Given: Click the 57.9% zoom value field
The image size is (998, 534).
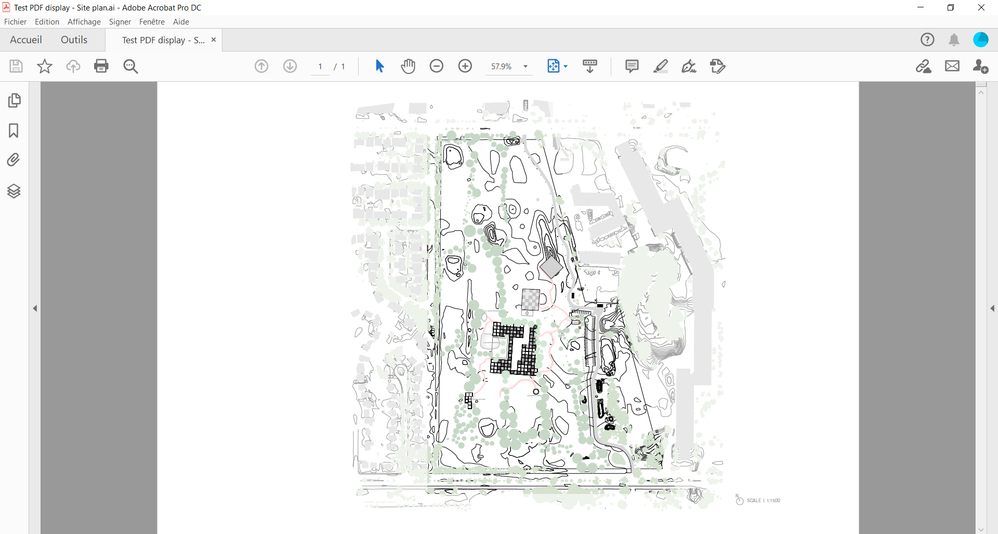Looking at the screenshot, I should (502, 66).
